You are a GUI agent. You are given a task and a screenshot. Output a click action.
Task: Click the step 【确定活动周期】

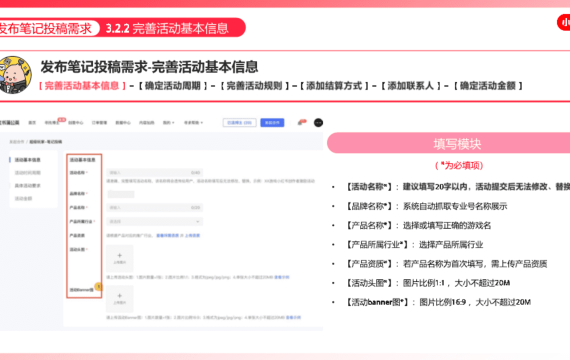pyautogui.click(x=173, y=86)
